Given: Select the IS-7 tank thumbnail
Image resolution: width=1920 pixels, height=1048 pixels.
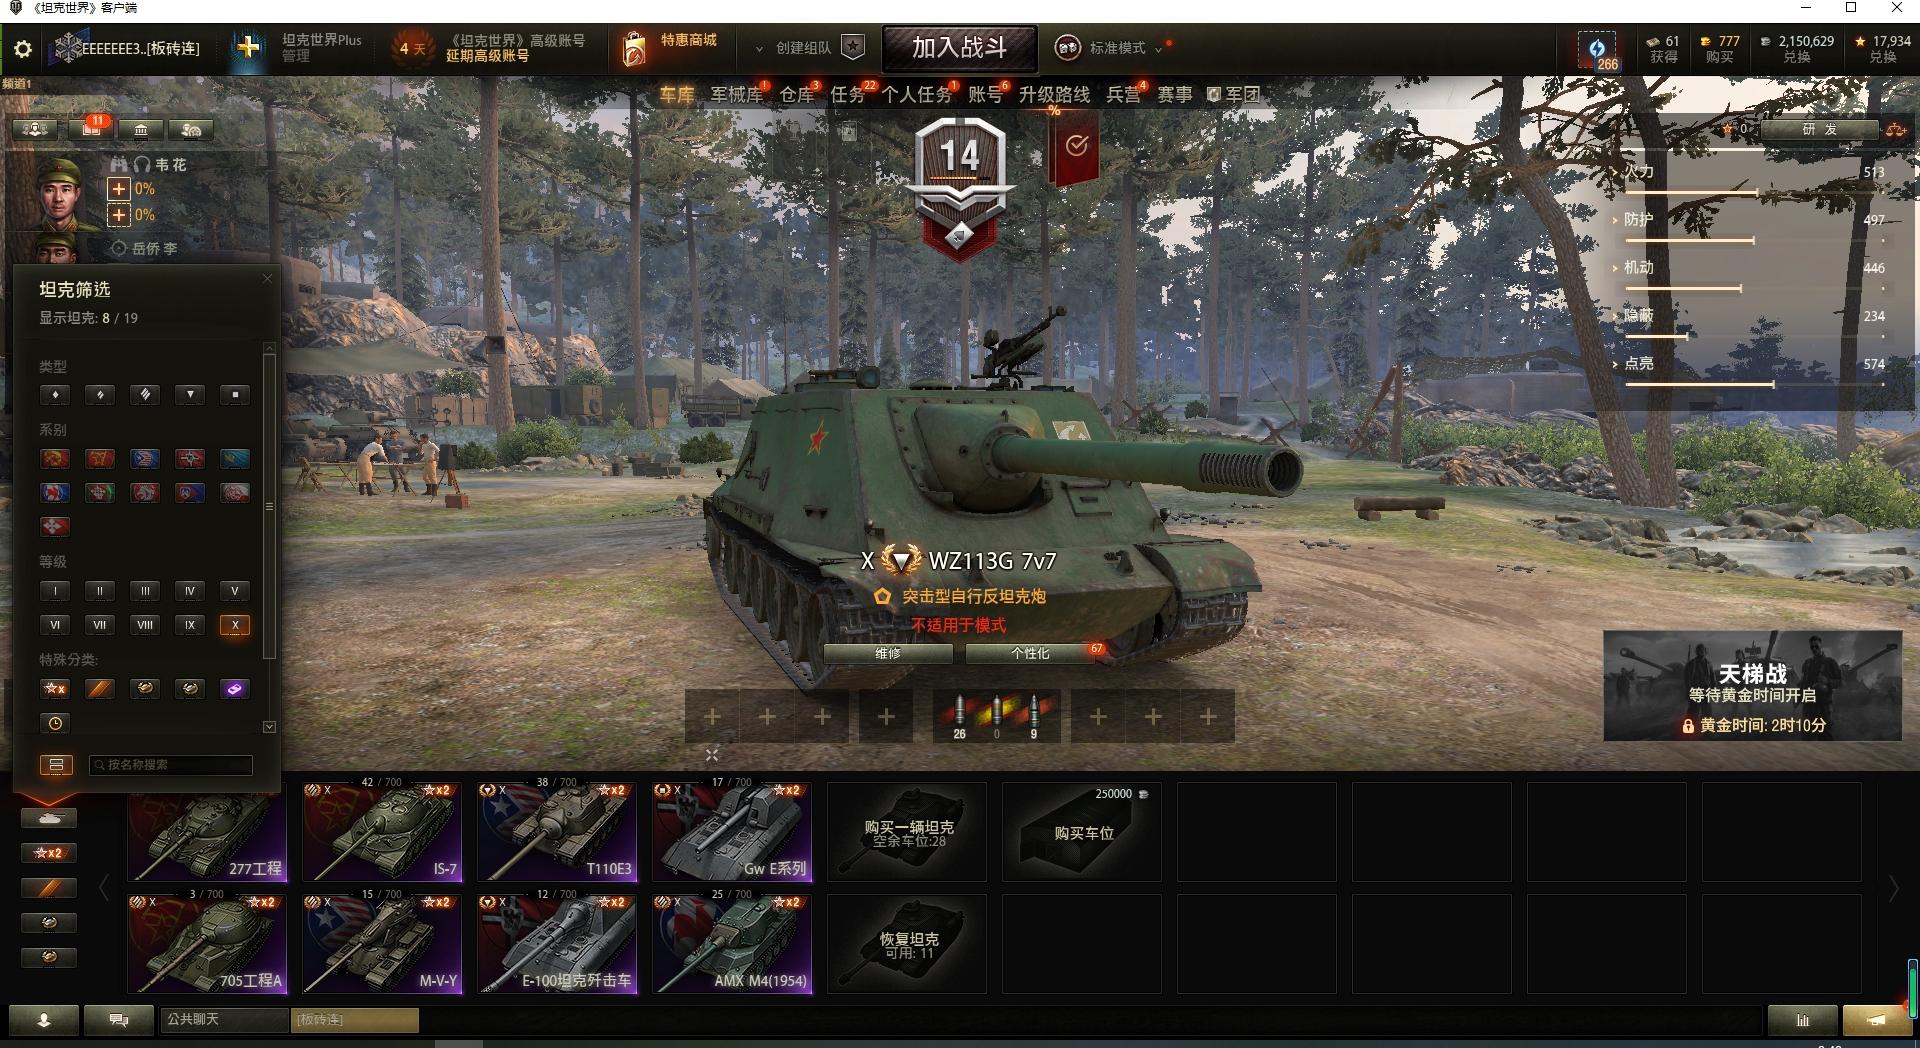Looking at the screenshot, I should 382,832.
